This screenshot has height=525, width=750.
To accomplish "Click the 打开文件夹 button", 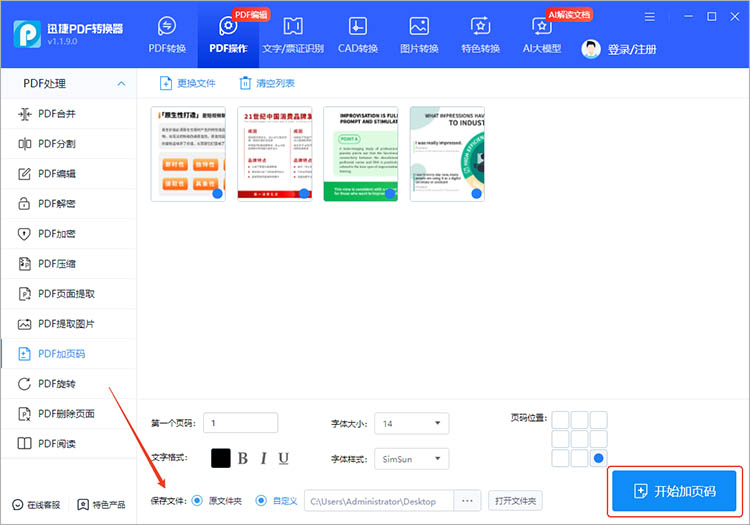I will 515,501.
